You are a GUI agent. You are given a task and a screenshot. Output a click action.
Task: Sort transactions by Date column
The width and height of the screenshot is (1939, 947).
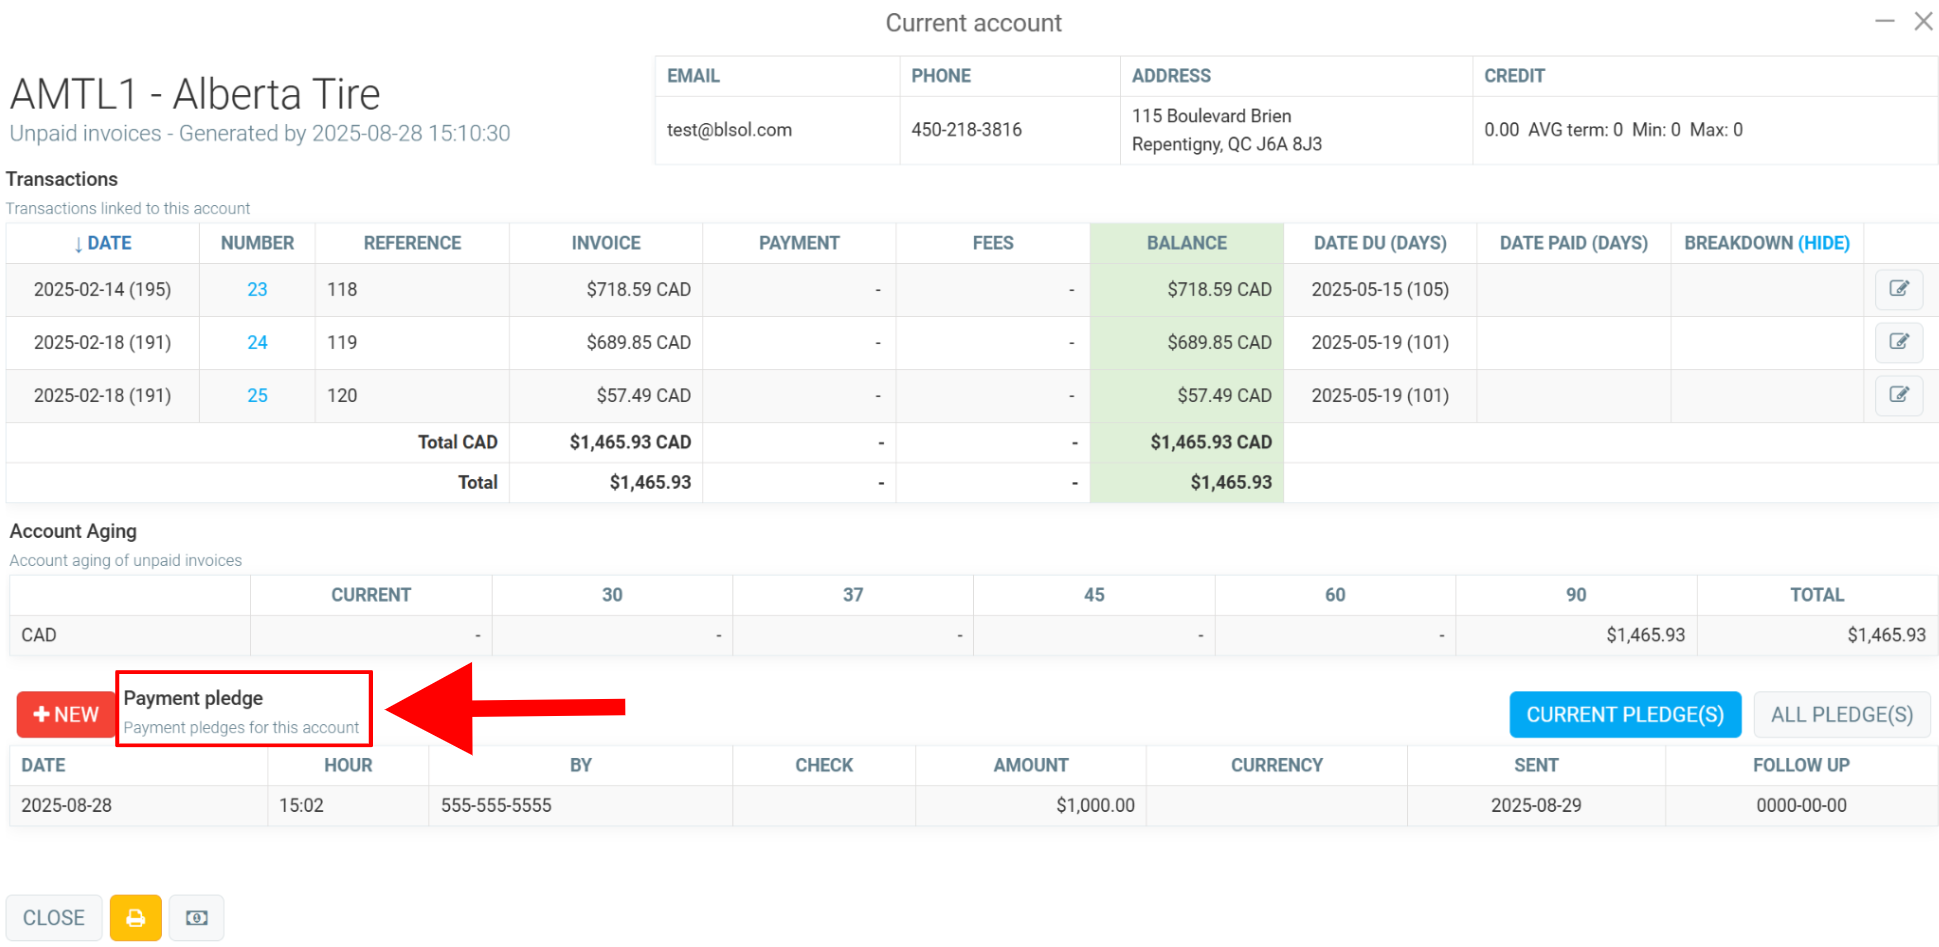coord(103,243)
